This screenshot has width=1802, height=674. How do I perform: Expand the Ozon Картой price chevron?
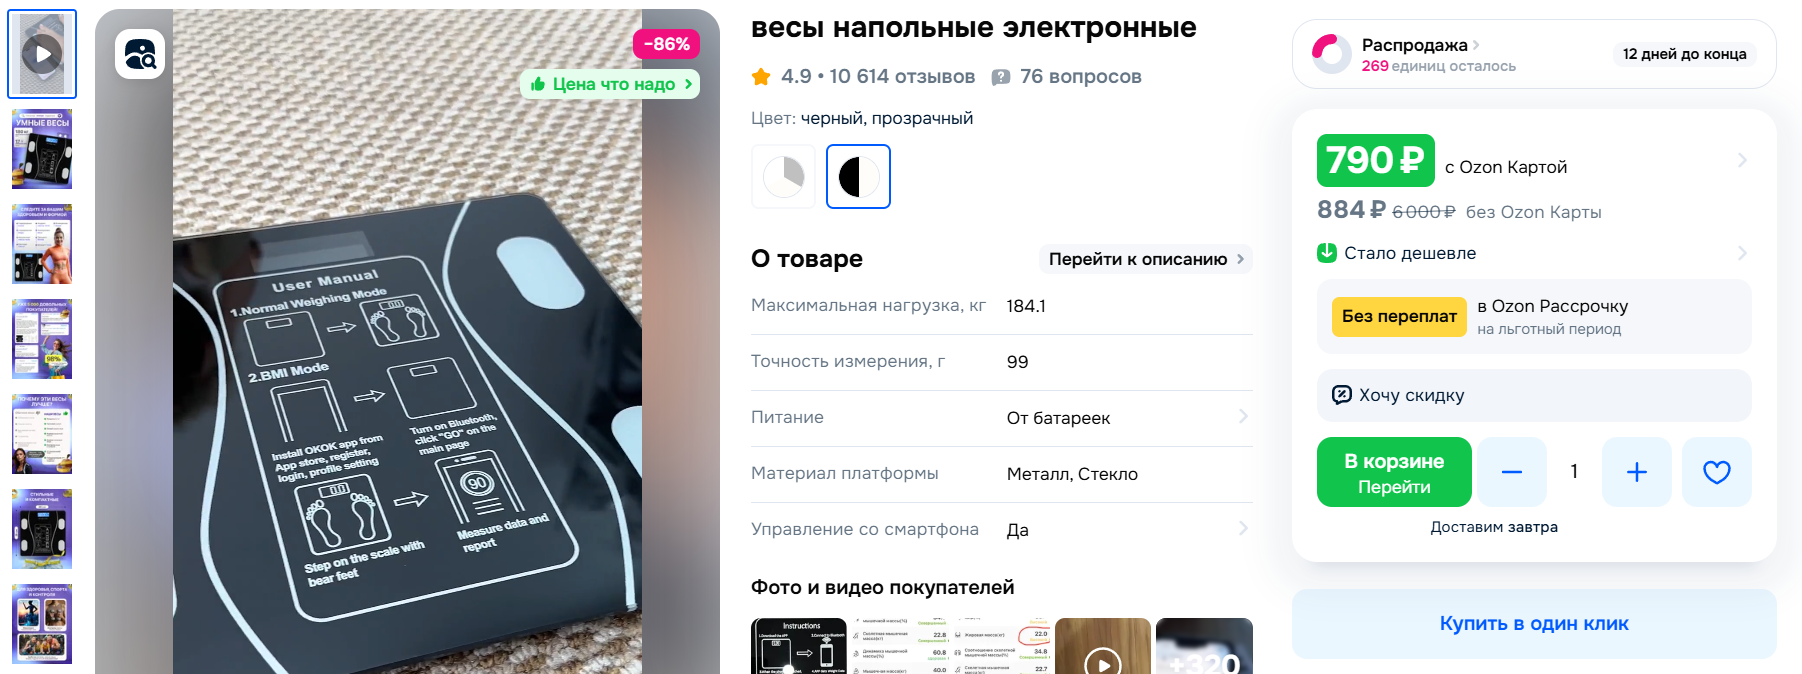click(x=1742, y=160)
